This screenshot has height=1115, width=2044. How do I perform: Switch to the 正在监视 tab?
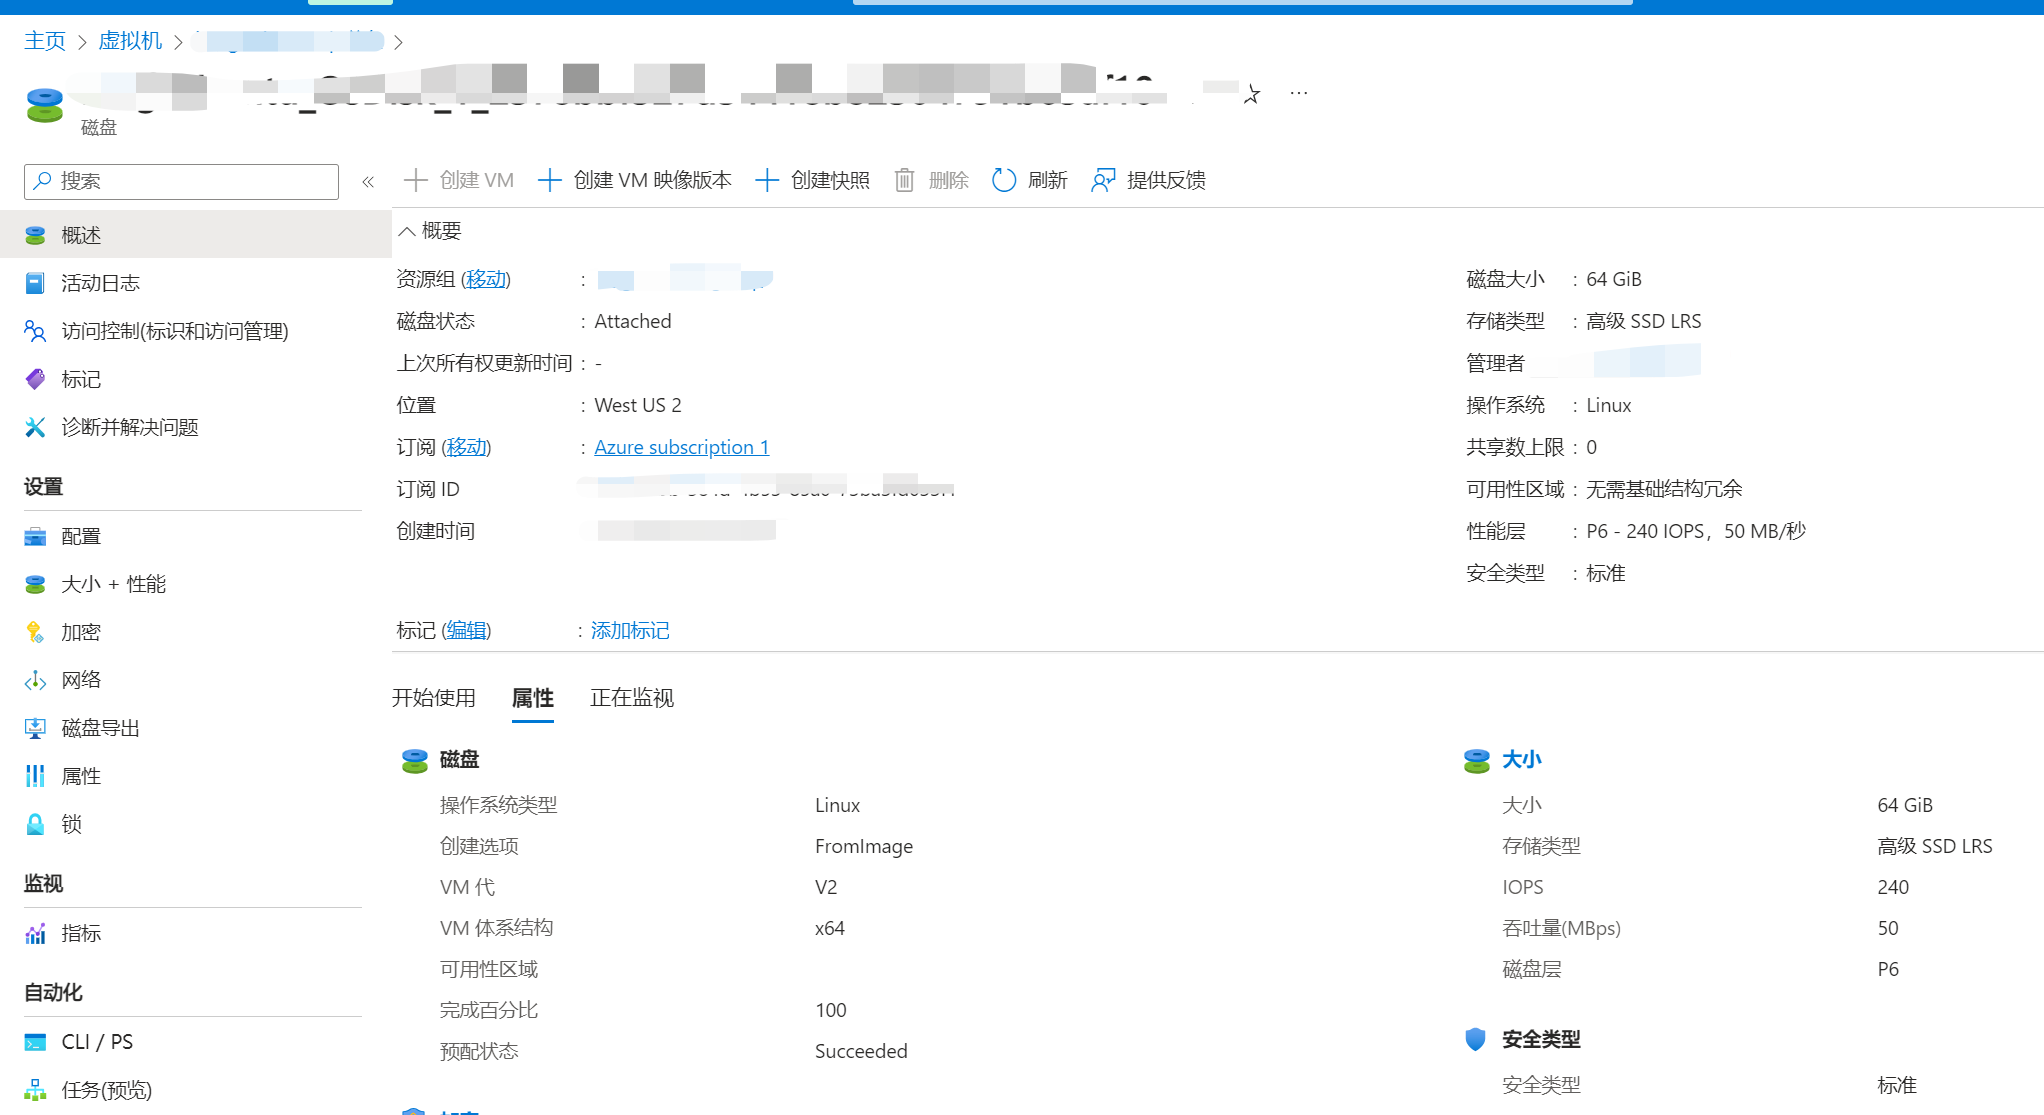[630, 698]
